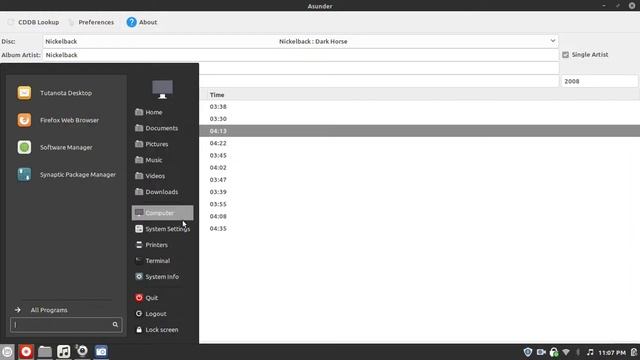Open the webcam app in taskbar
This screenshot has width=640, height=360.
(82, 351)
